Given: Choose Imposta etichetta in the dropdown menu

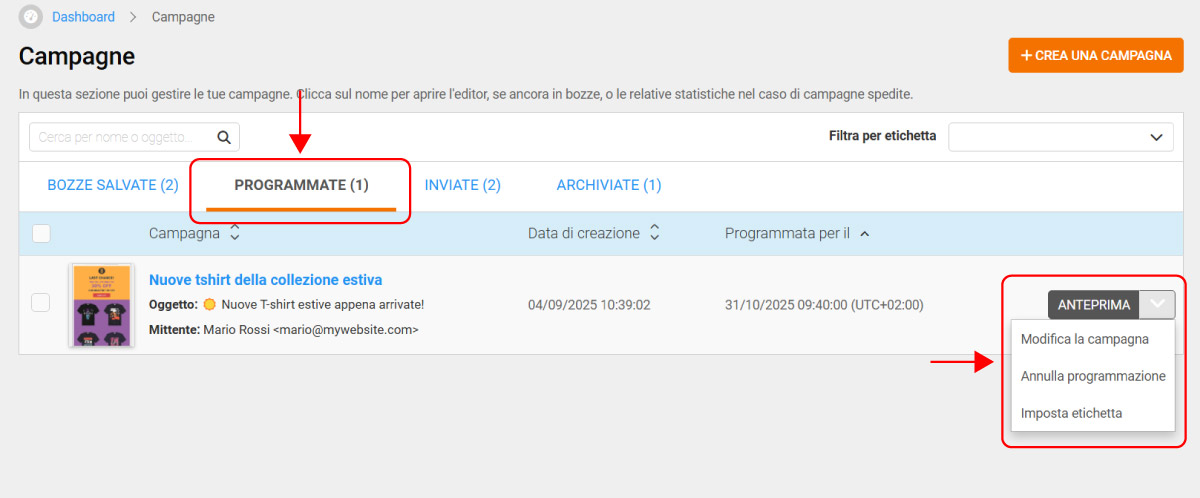Looking at the screenshot, I should (1071, 413).
